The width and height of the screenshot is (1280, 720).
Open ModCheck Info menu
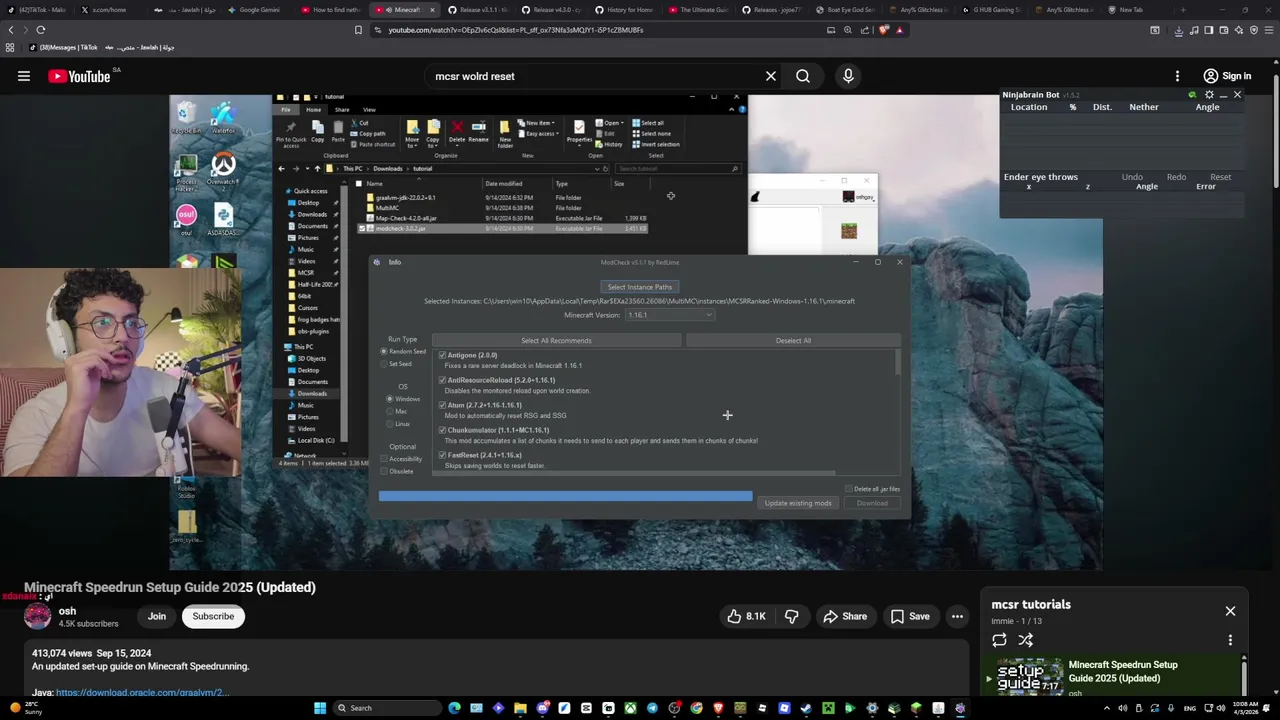[395, 262]
